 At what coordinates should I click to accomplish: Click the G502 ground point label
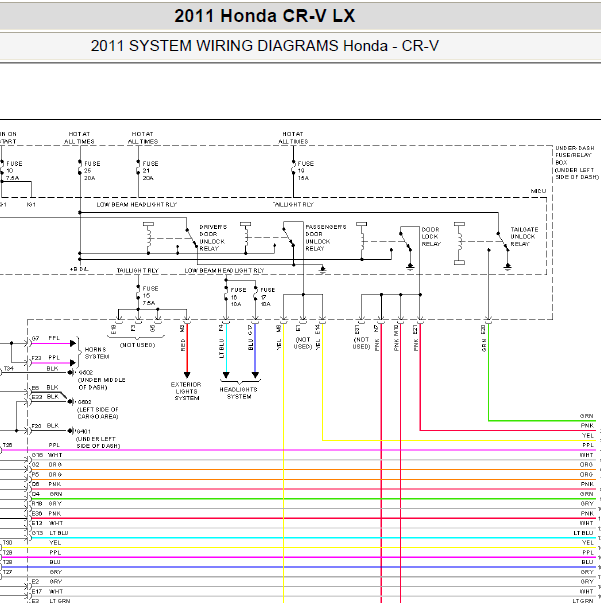85,373
